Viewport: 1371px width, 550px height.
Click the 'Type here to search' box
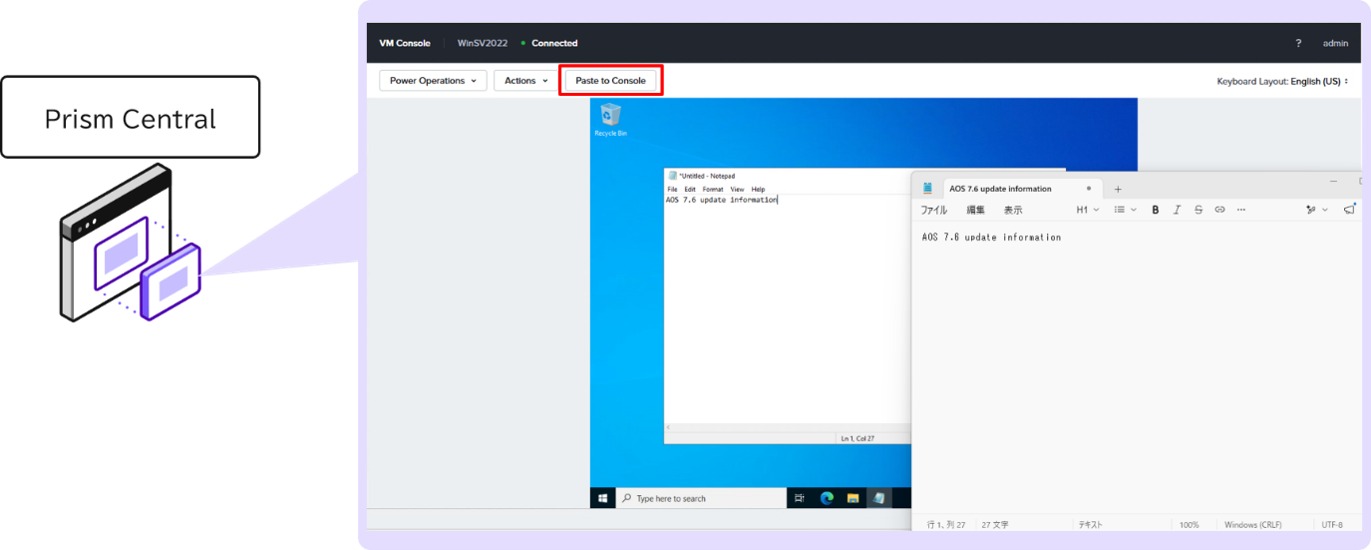coord(700,498)
